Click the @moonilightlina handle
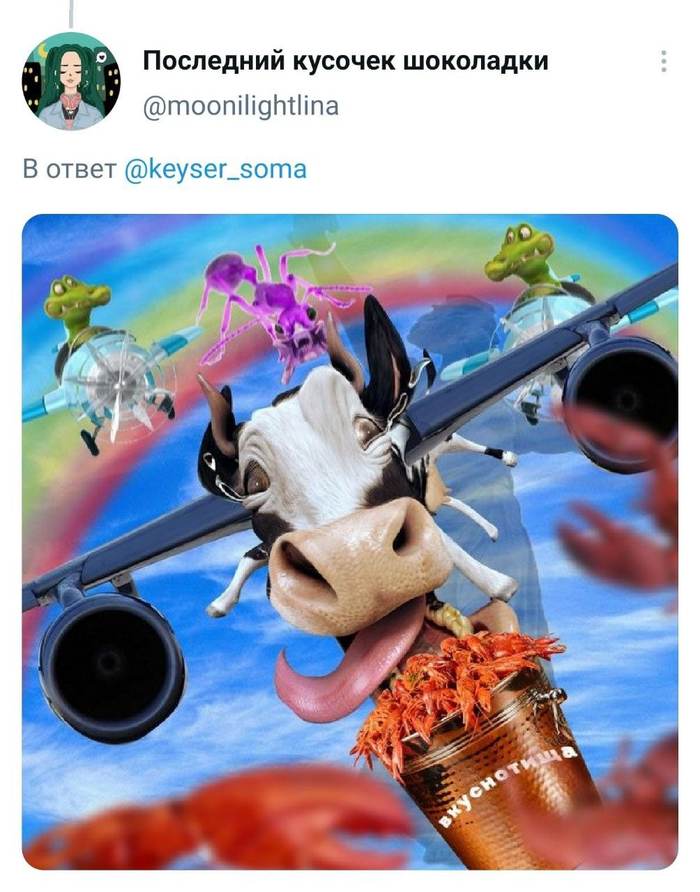This screenshot has height=892, width=700. point(241,105)
